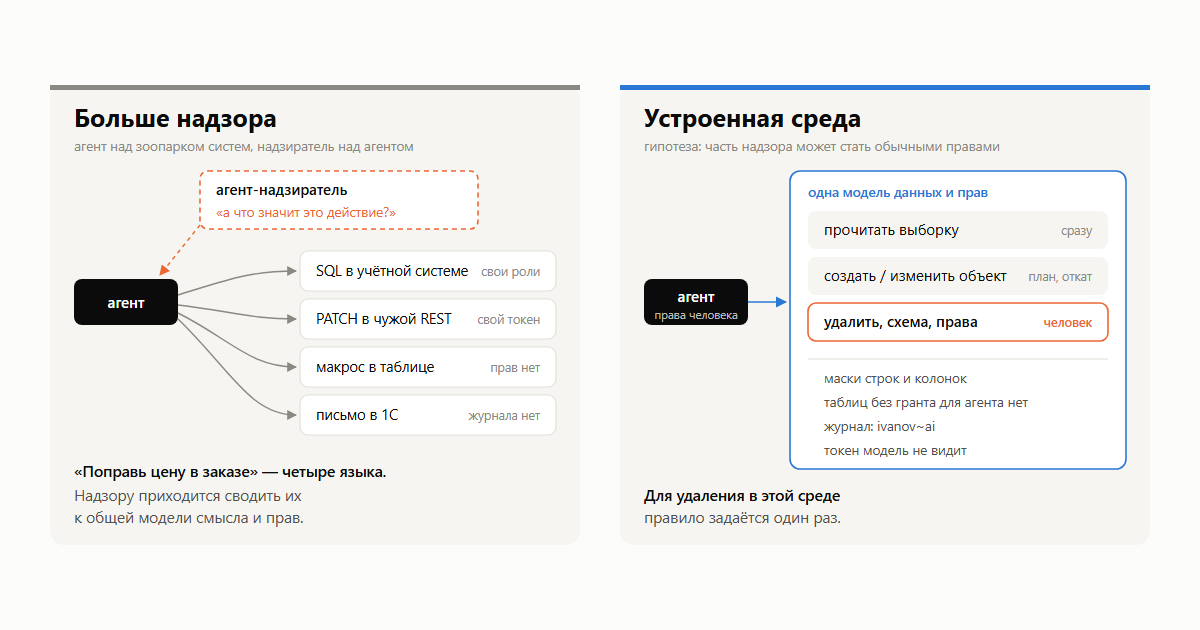Click the label «свои роли»
The image size is (1200, 630).
[x=510, y=272]
